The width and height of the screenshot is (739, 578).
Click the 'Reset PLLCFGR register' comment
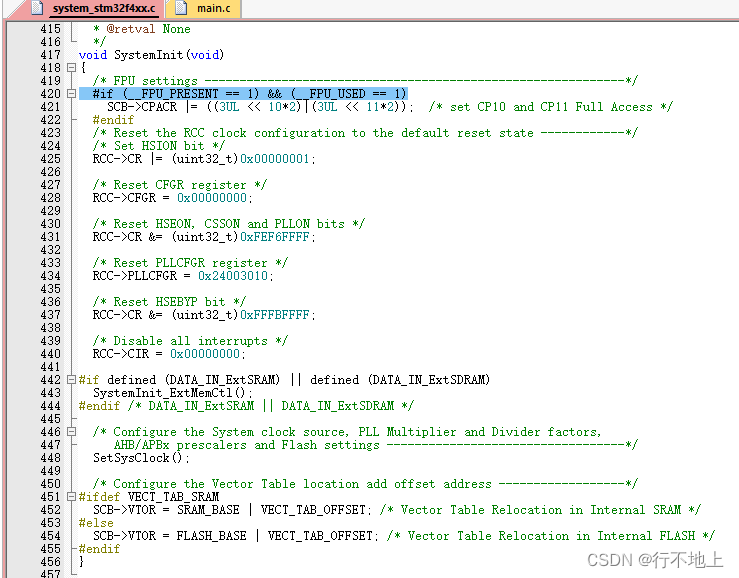tap(190, 263)
